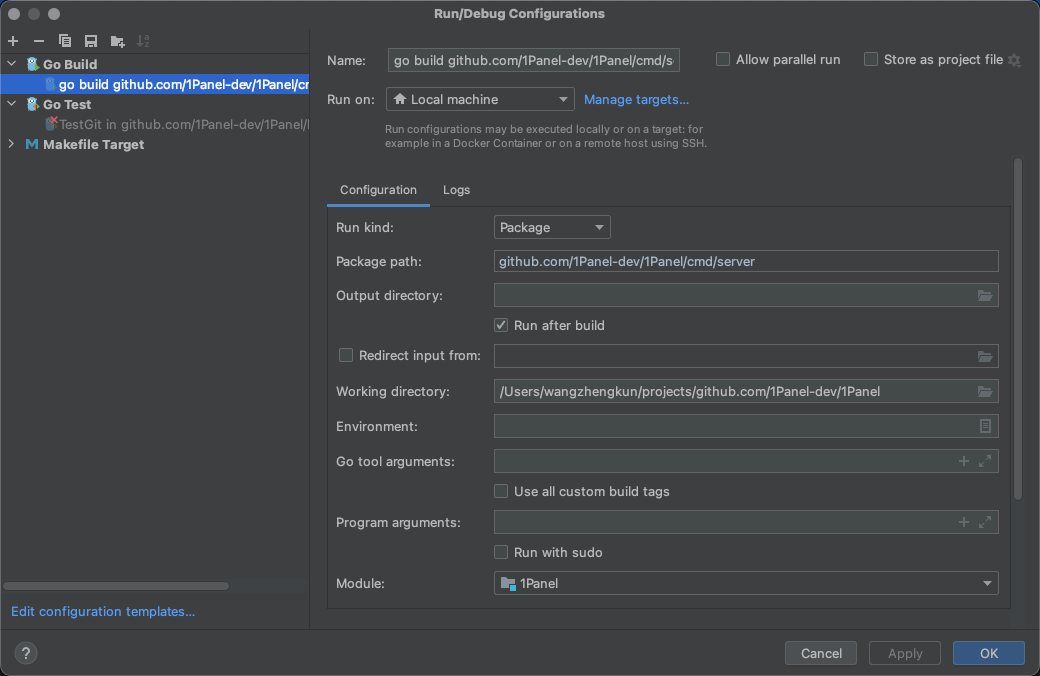
Task: Uncheck the Run after build checkbox
Action: tap(502, 325)
